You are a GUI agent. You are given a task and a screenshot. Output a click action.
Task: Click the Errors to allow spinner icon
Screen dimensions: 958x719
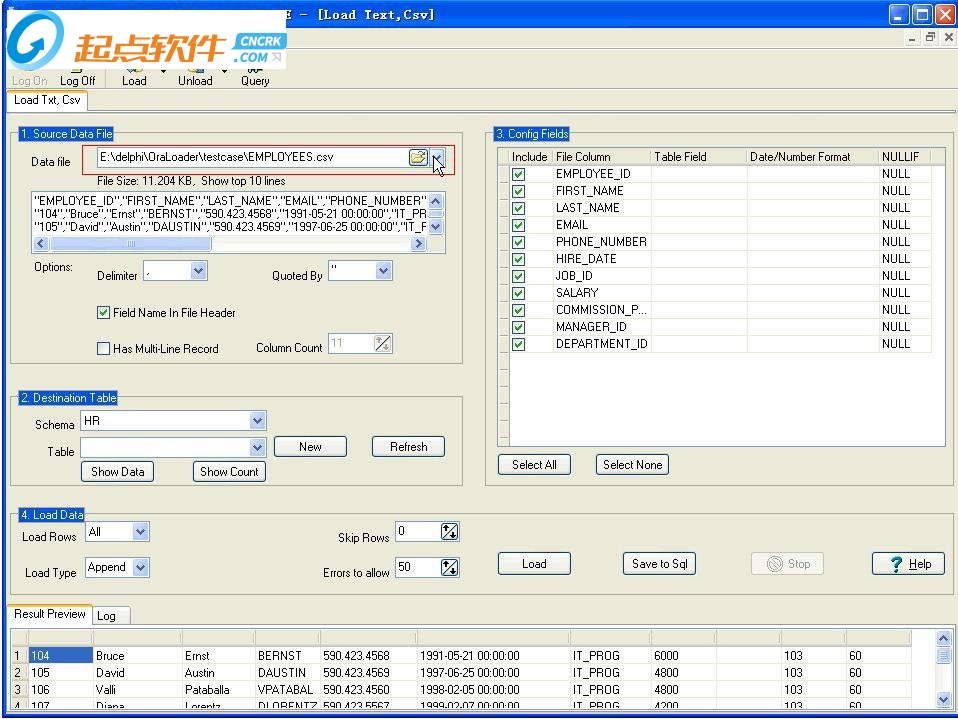coord(449,567)
